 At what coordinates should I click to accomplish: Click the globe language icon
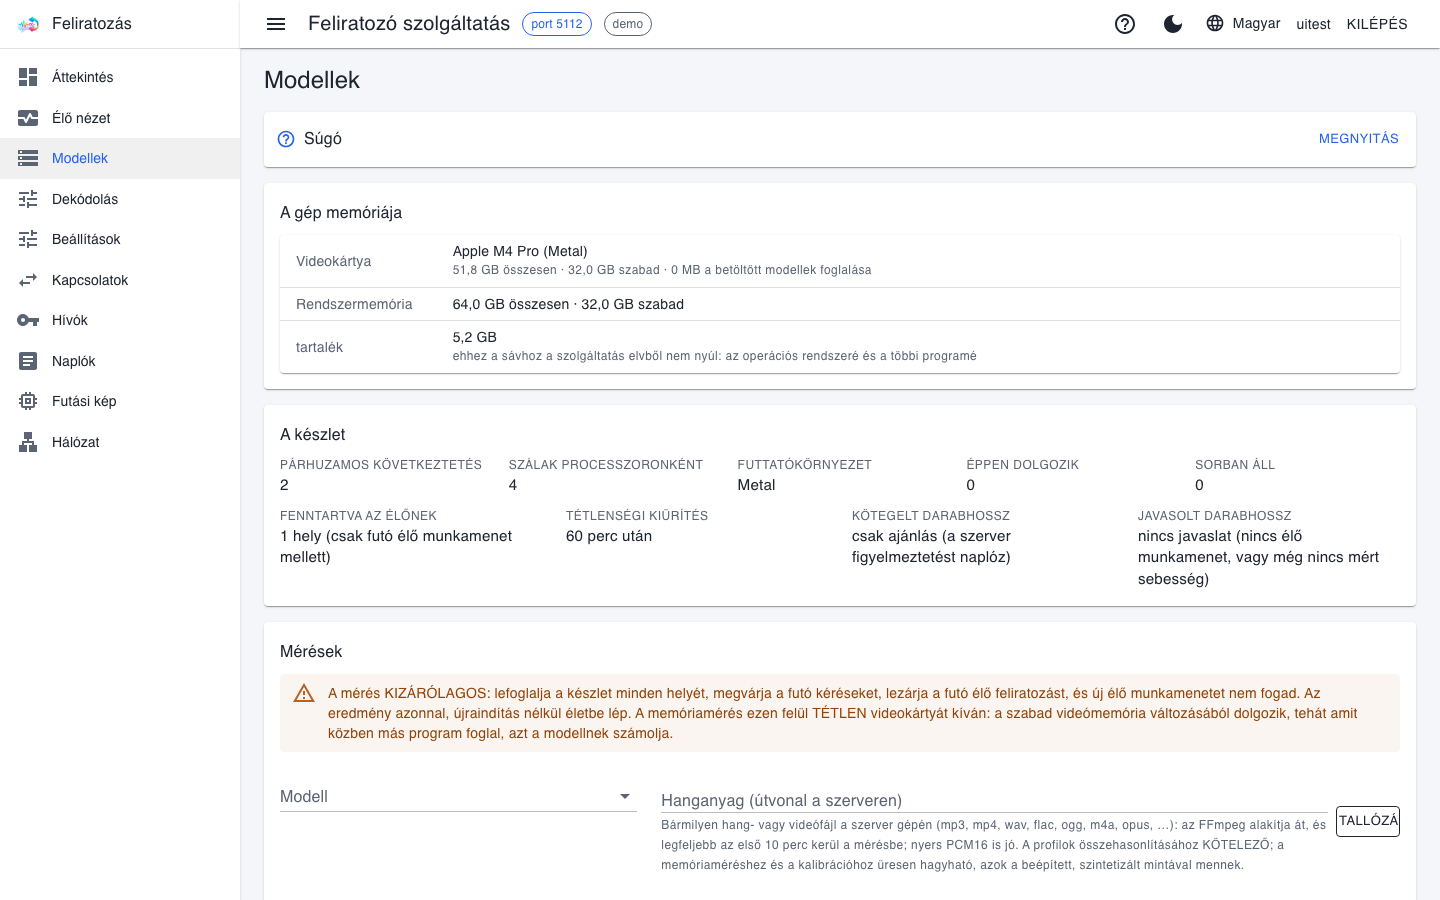(1215, 23)
